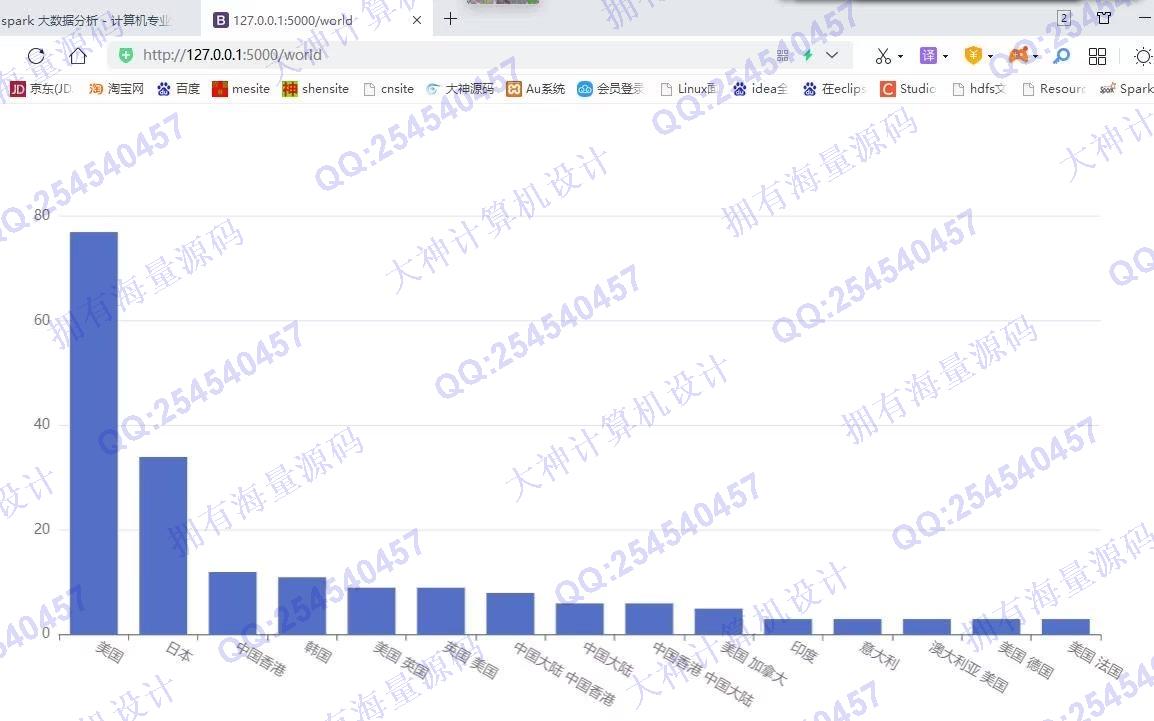The width and height of the screenshot is (1154, 721).
Task: Open the scissors screenshot tool
Action: [883, 56]
